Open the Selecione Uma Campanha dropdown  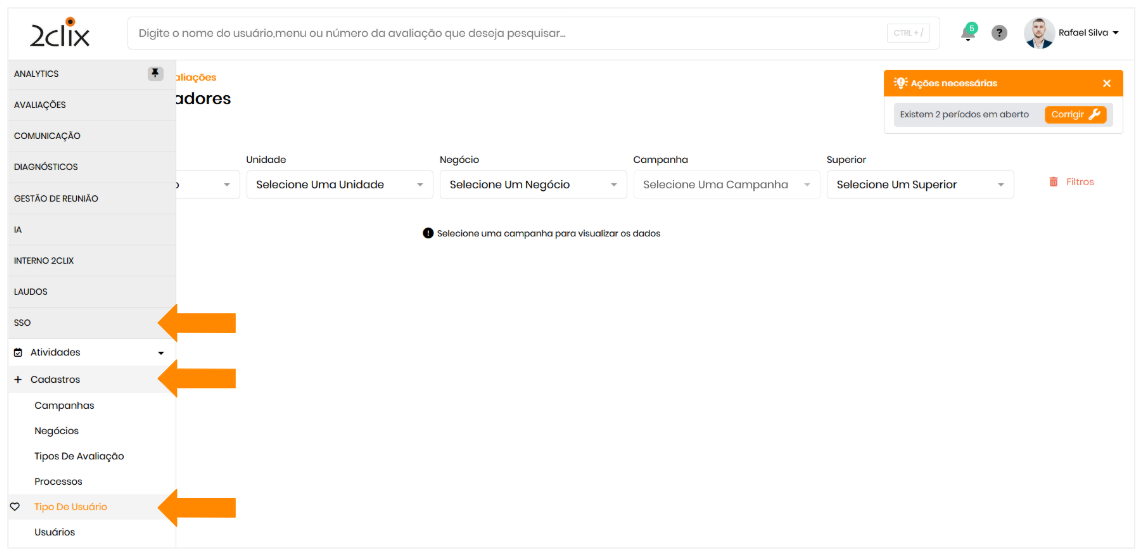point(726,185)
